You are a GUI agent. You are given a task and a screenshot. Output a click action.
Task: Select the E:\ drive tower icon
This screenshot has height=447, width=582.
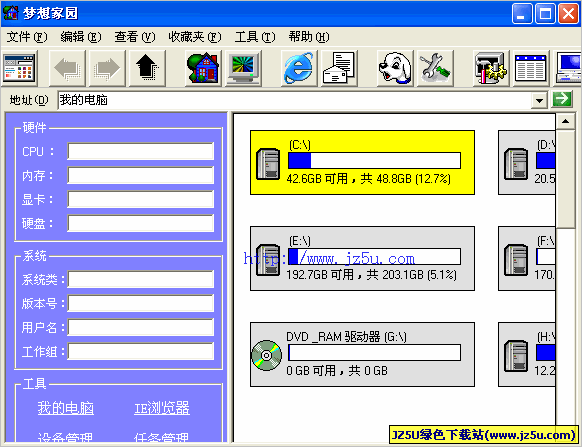click(x=268, y=260)
